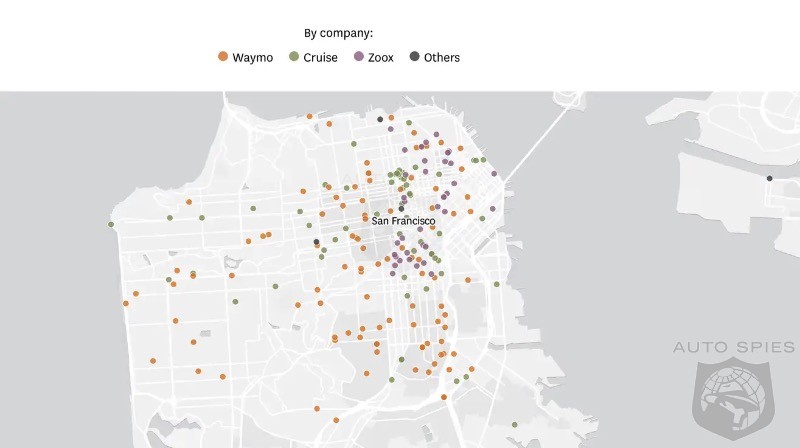The height and width of the screenshot is (448, 800).
Task: Click the dark dot at the map's northern edge
Action: [380, 120]
